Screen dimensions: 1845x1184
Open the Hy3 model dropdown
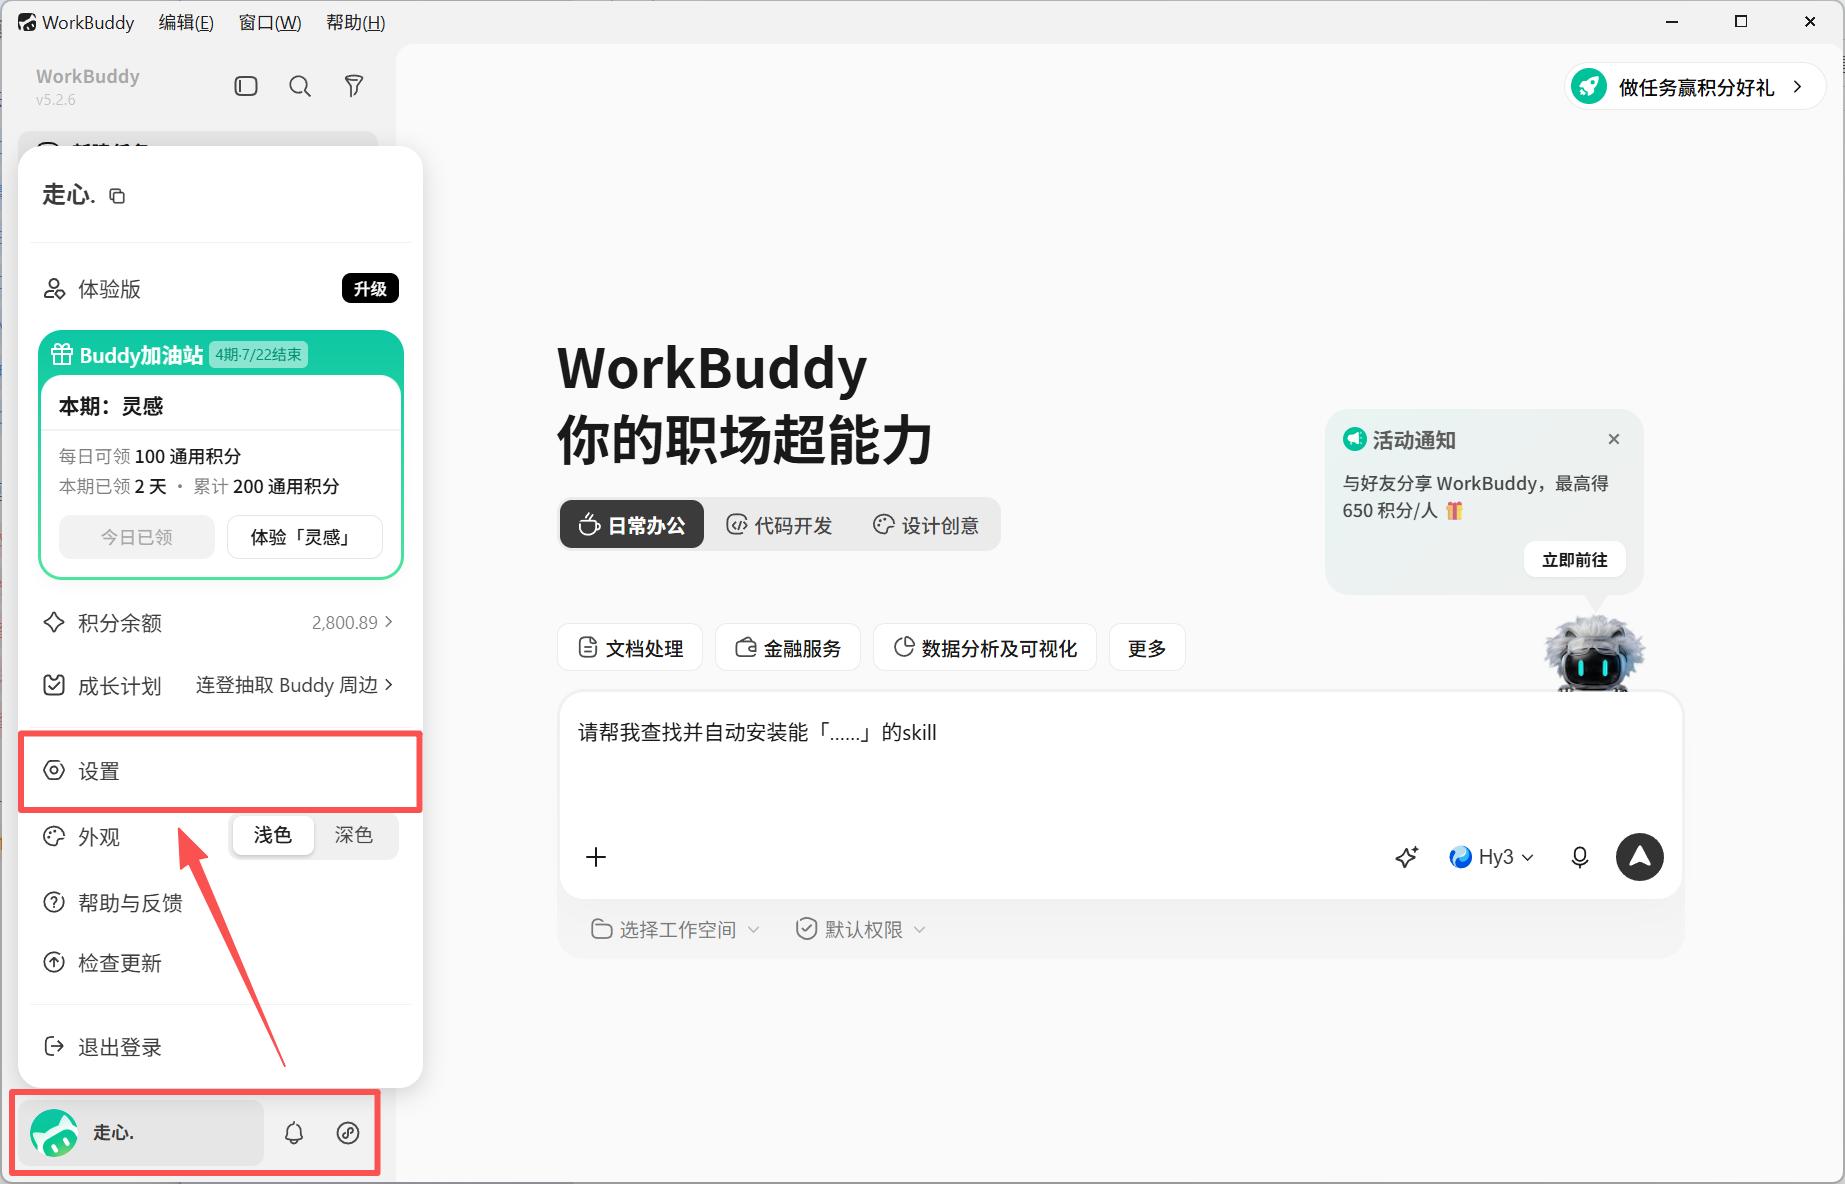(1491, 857)
